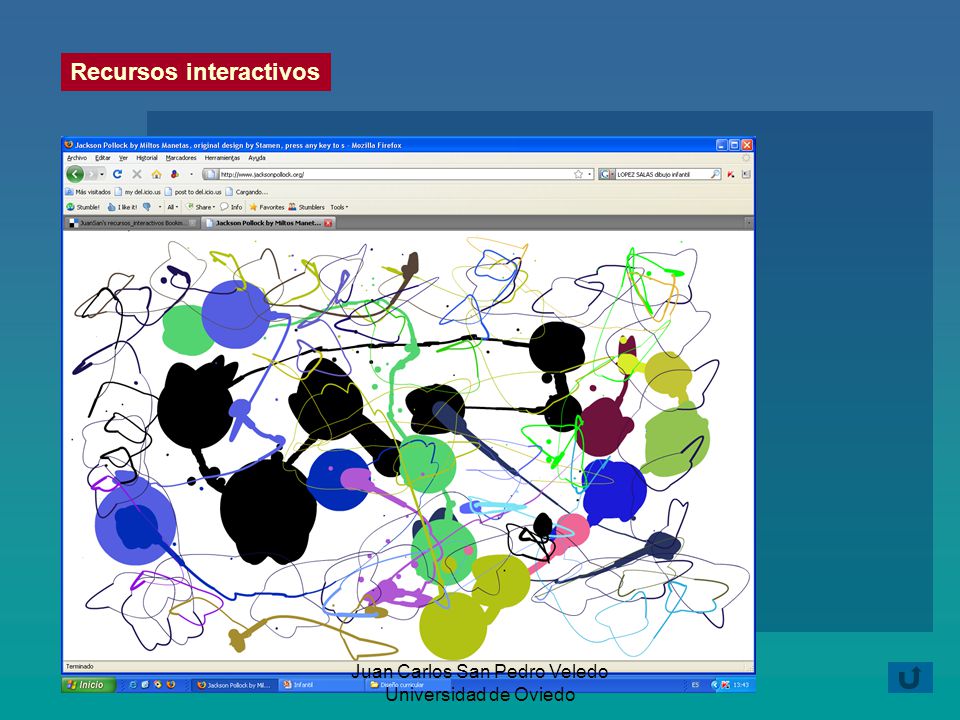Screen dimensions: 960x720
Task: Click the Pollock painting canvas
Action: [408, 444]
